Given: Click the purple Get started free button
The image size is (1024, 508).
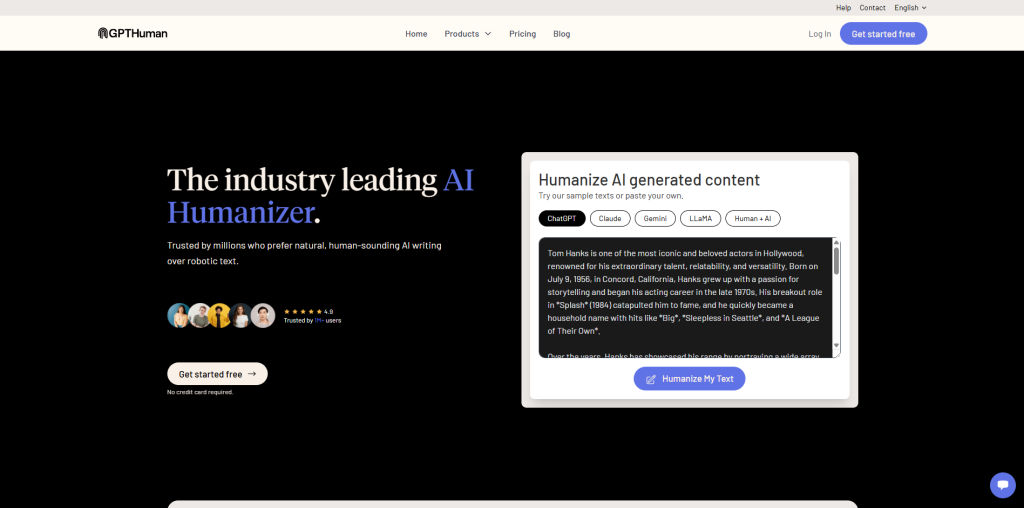Looking at the screenshot, I should pyautogui.click(x=883, y=33).
